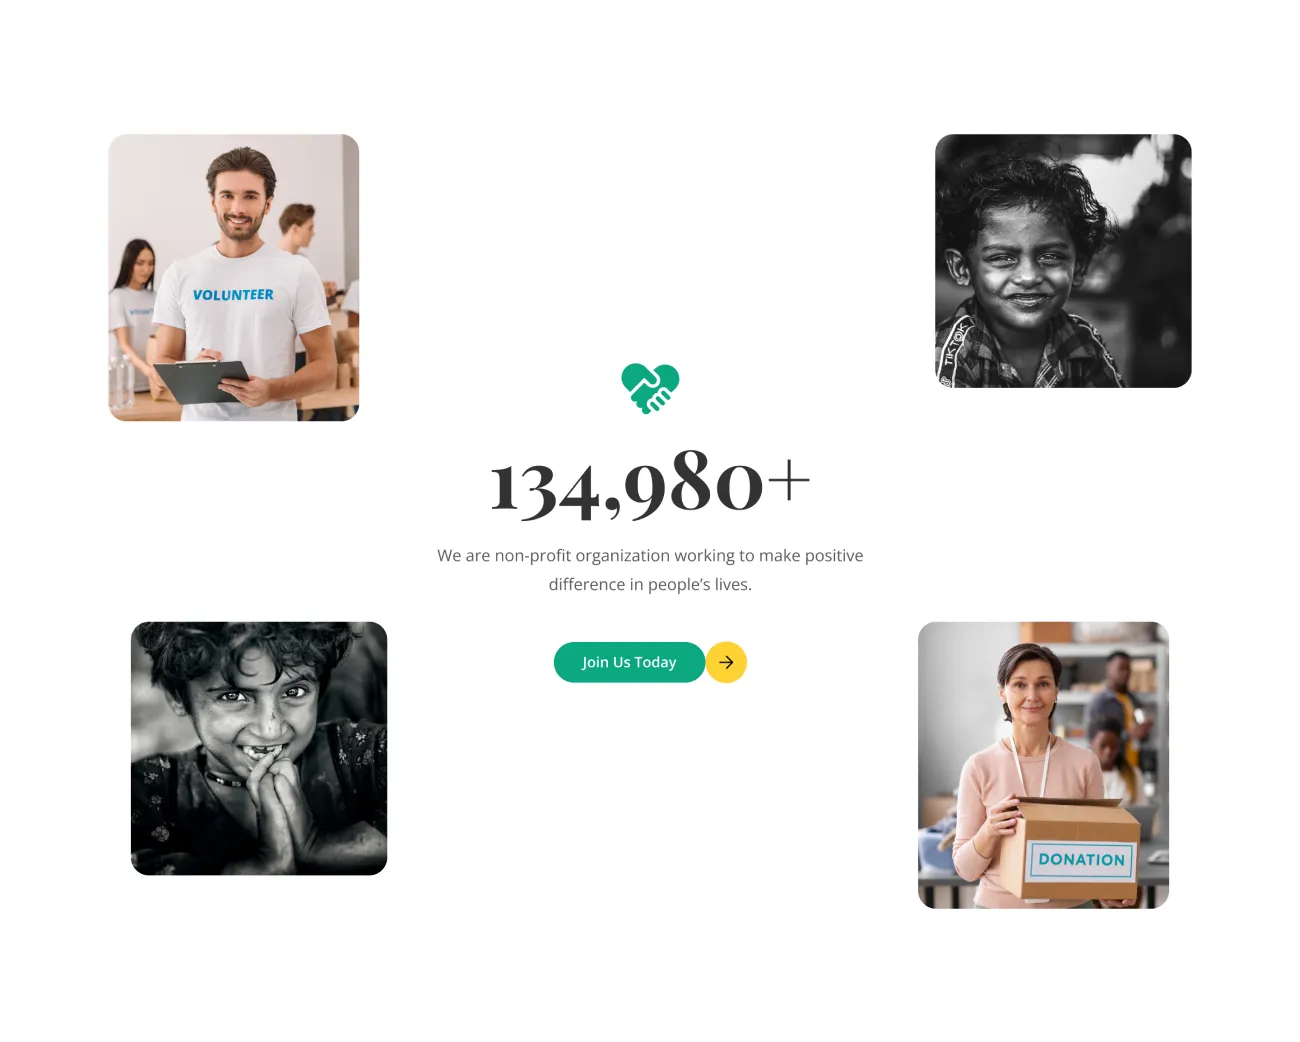Click the VOLUNTEER text on the t-shirt
Viewport: 1300px width, 1042px height.
click(x=233, y=295)
